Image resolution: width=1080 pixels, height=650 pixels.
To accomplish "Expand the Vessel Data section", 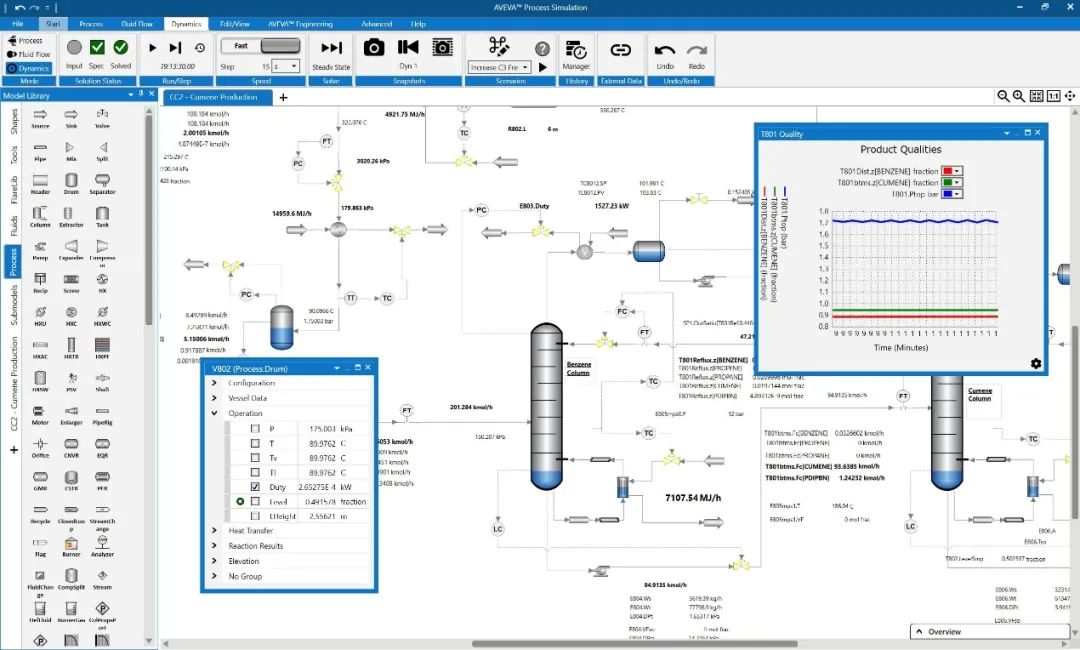I will point(214,398).
